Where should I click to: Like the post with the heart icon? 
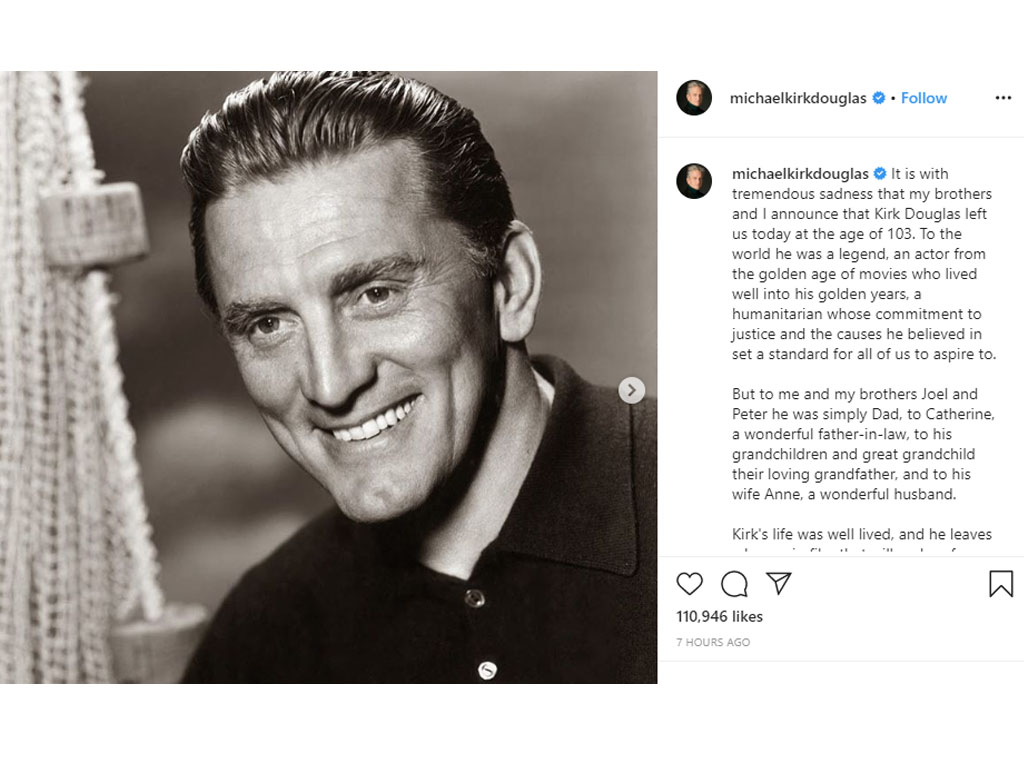click(689, 584)
